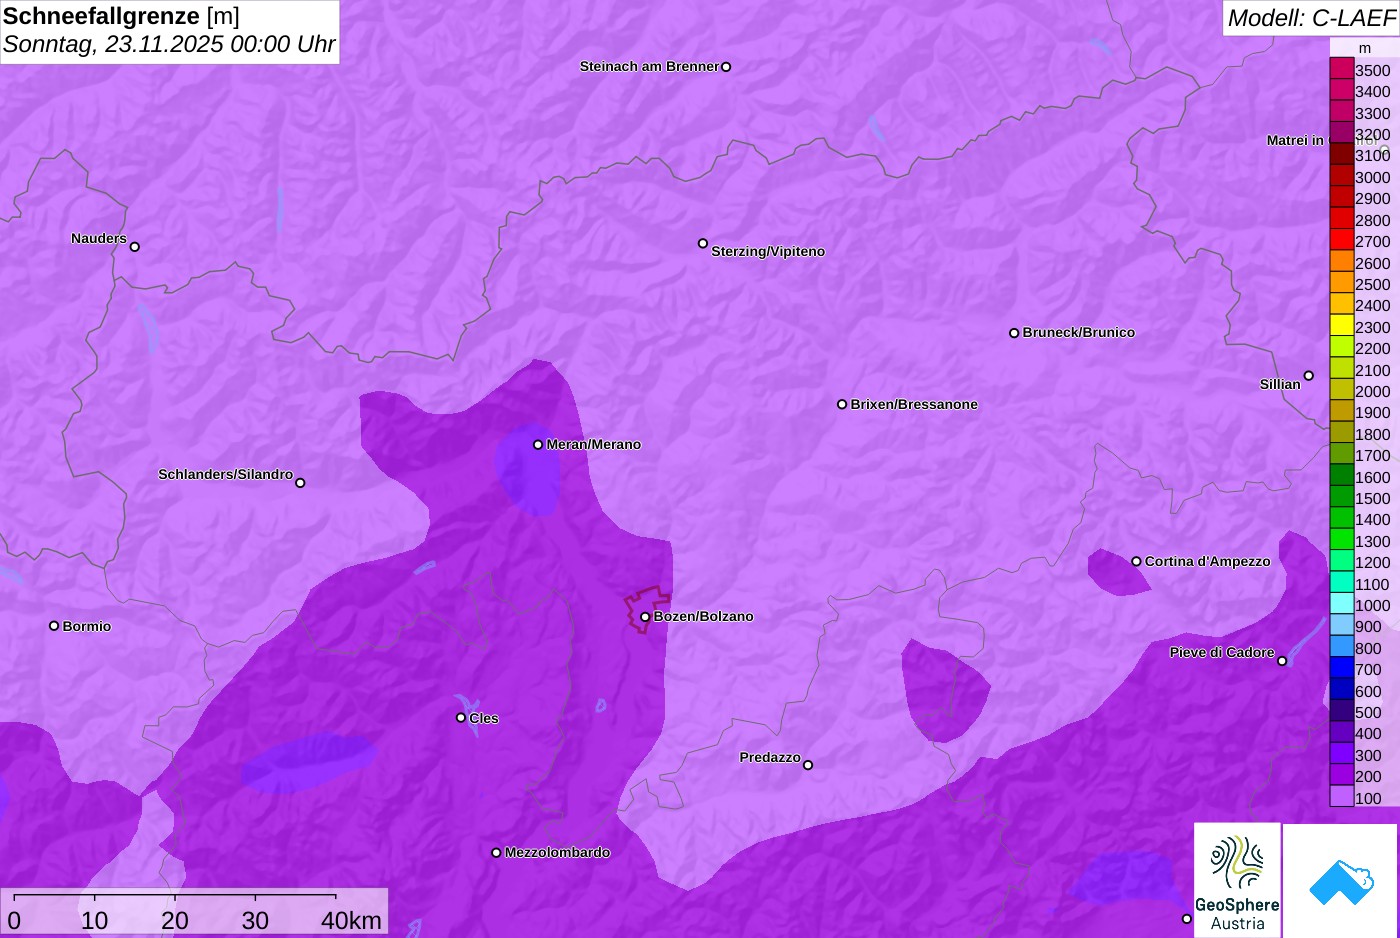Select the Schlanders/Silandro text label
1400x938 pixels.
[226, 474]
